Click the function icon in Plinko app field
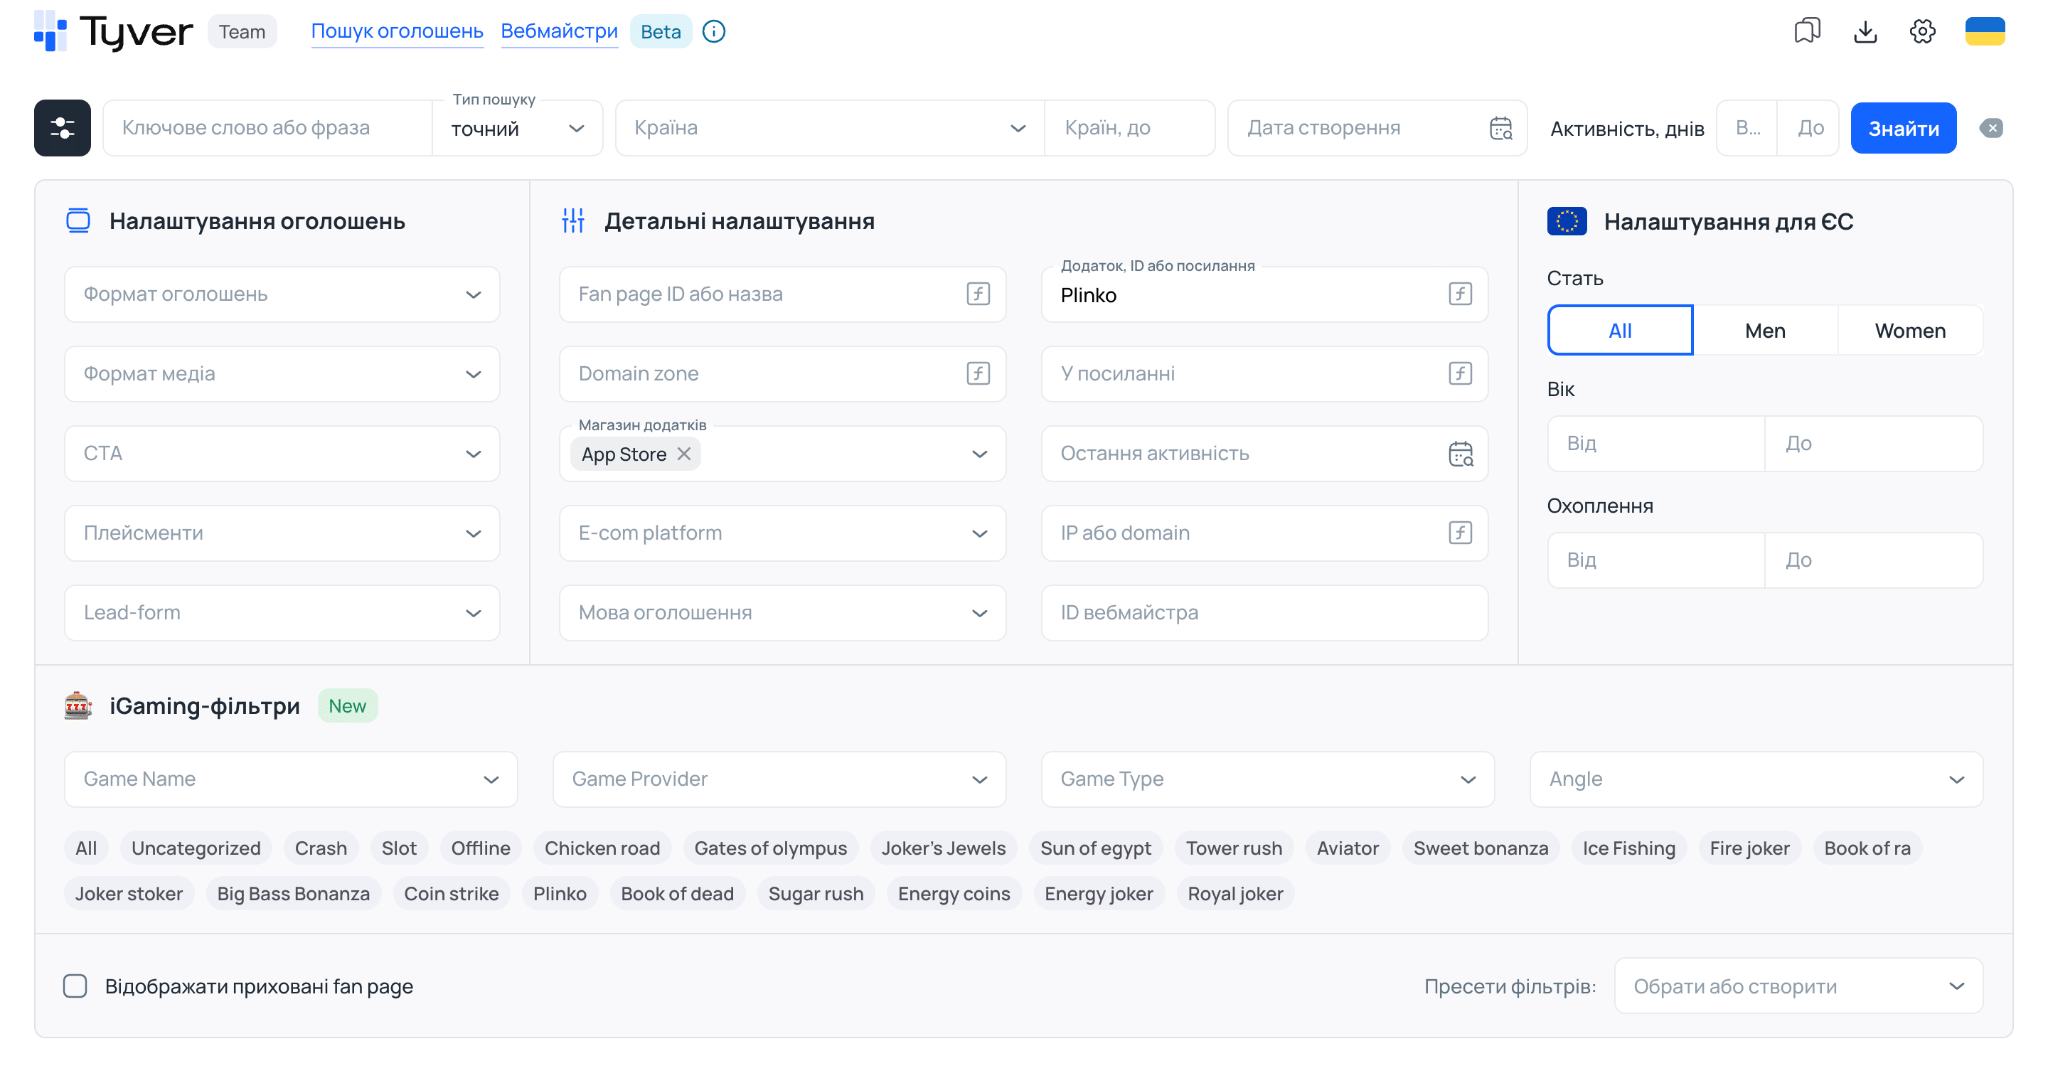 [x=1460, y=294]
